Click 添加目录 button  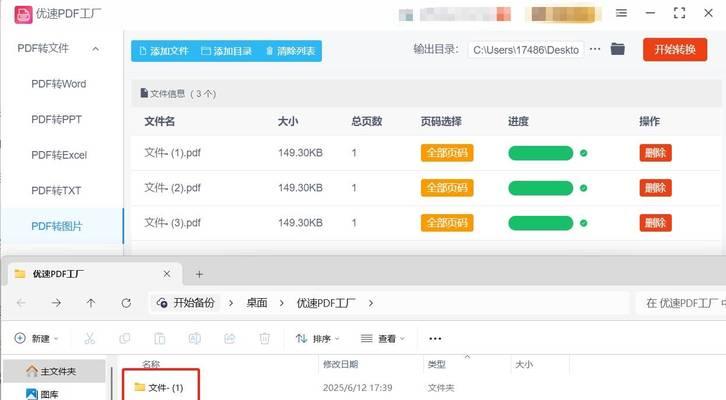(227, 51)
